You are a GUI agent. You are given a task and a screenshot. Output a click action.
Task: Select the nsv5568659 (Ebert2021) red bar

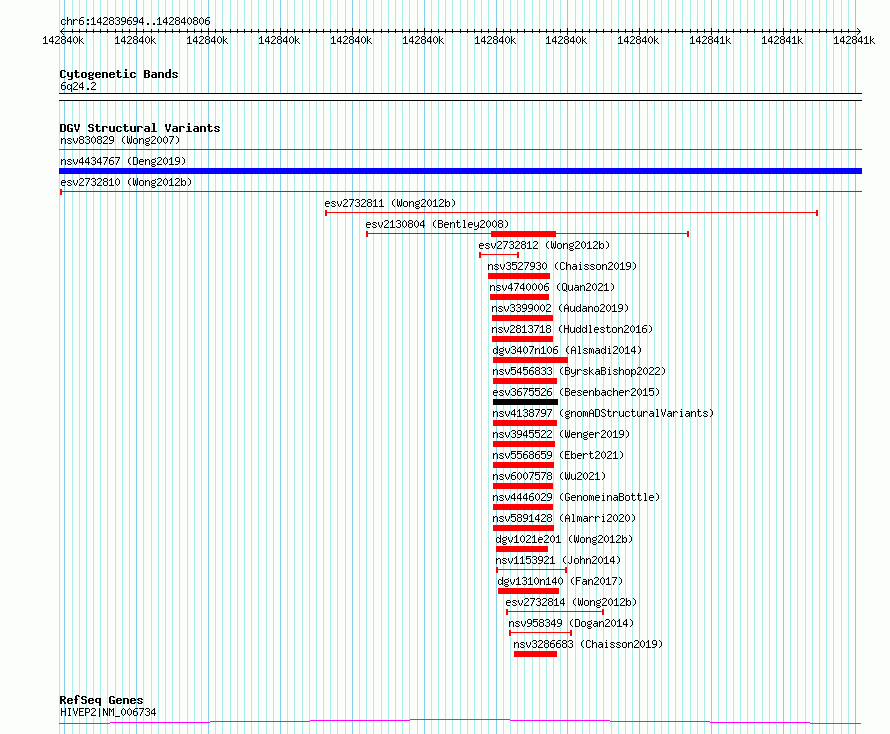pyautogui.click(x=523, y=465)
